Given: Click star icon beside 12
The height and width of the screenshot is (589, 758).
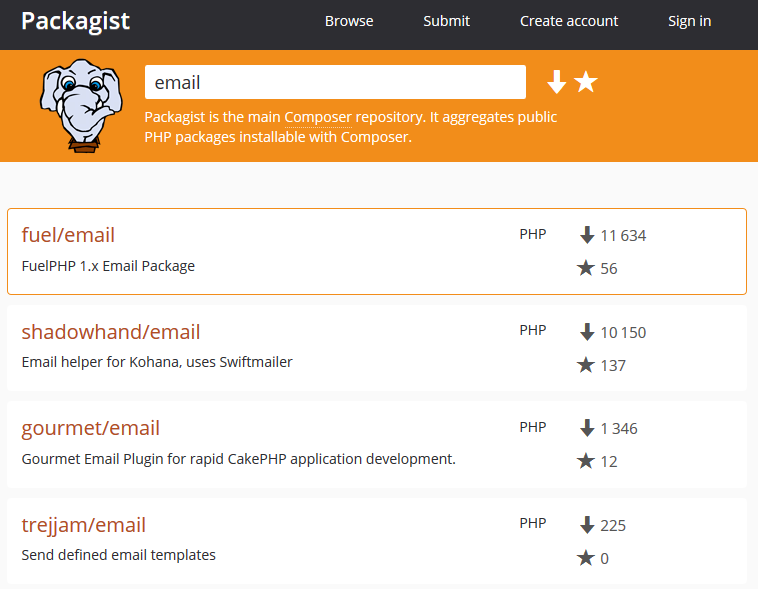Looking at the screenshot, I should [585, 460].
